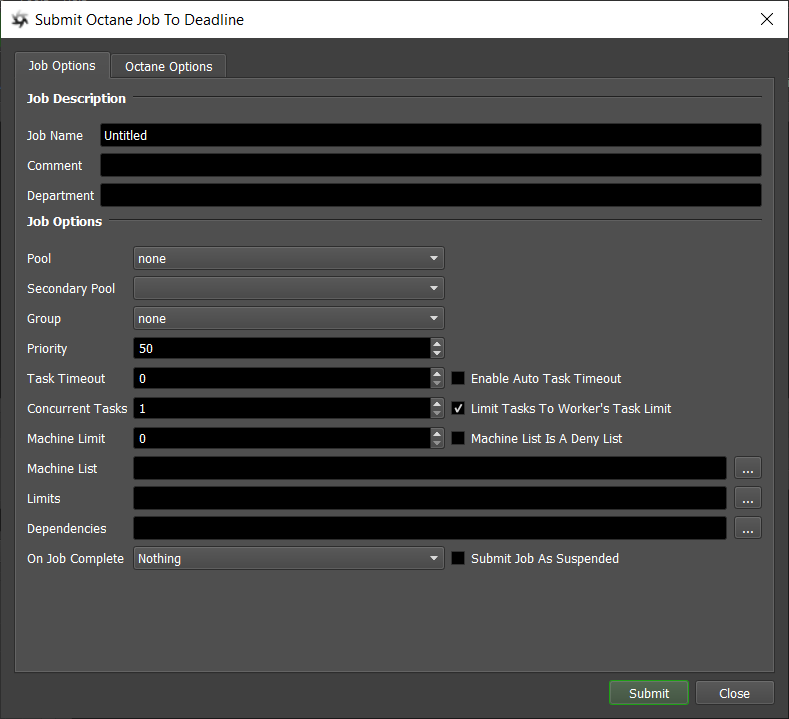Click the Deadline app icon in title bar
Screen dimensions: 789x719
tap(19, 19)
